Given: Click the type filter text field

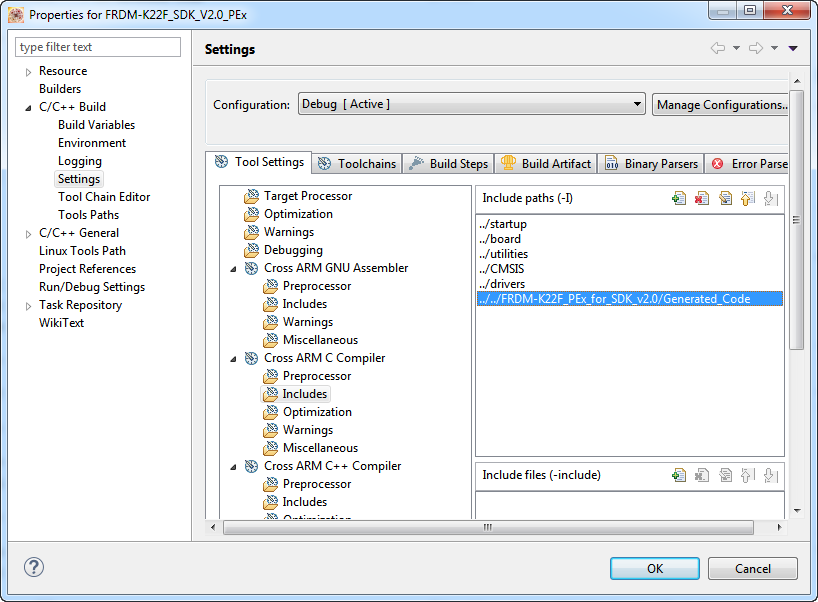Looking at the screenshot, I should (98, 47).
